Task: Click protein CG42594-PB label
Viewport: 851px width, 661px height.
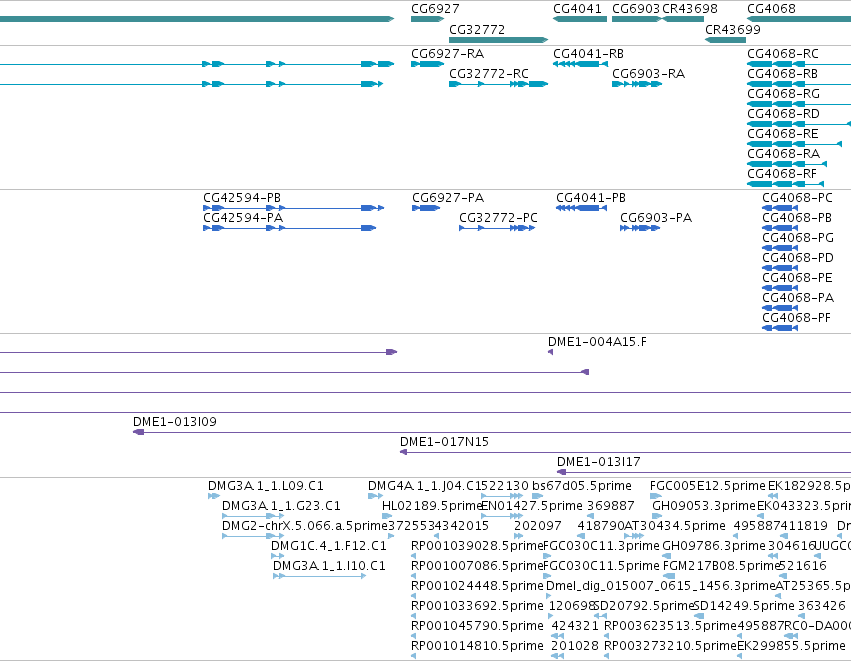Action: point(242,198)
